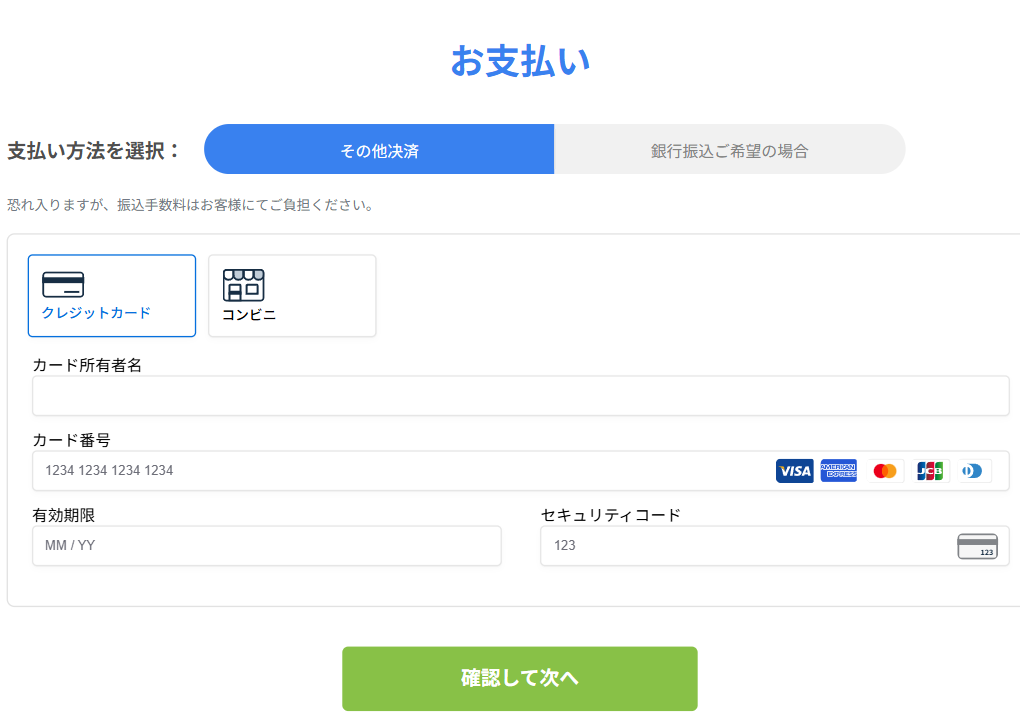Click the 振込手数料 notice text
The image size is (1020, 720).
191,206
